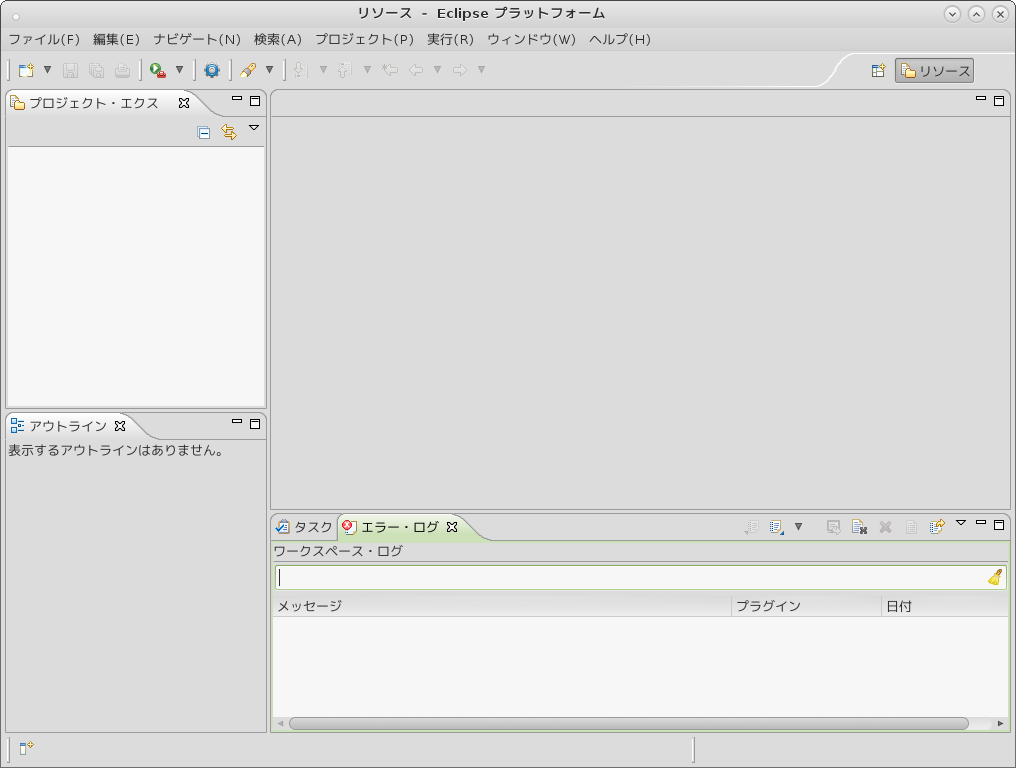Maximize the Project Explorer panel

click(x=255, y=100)
